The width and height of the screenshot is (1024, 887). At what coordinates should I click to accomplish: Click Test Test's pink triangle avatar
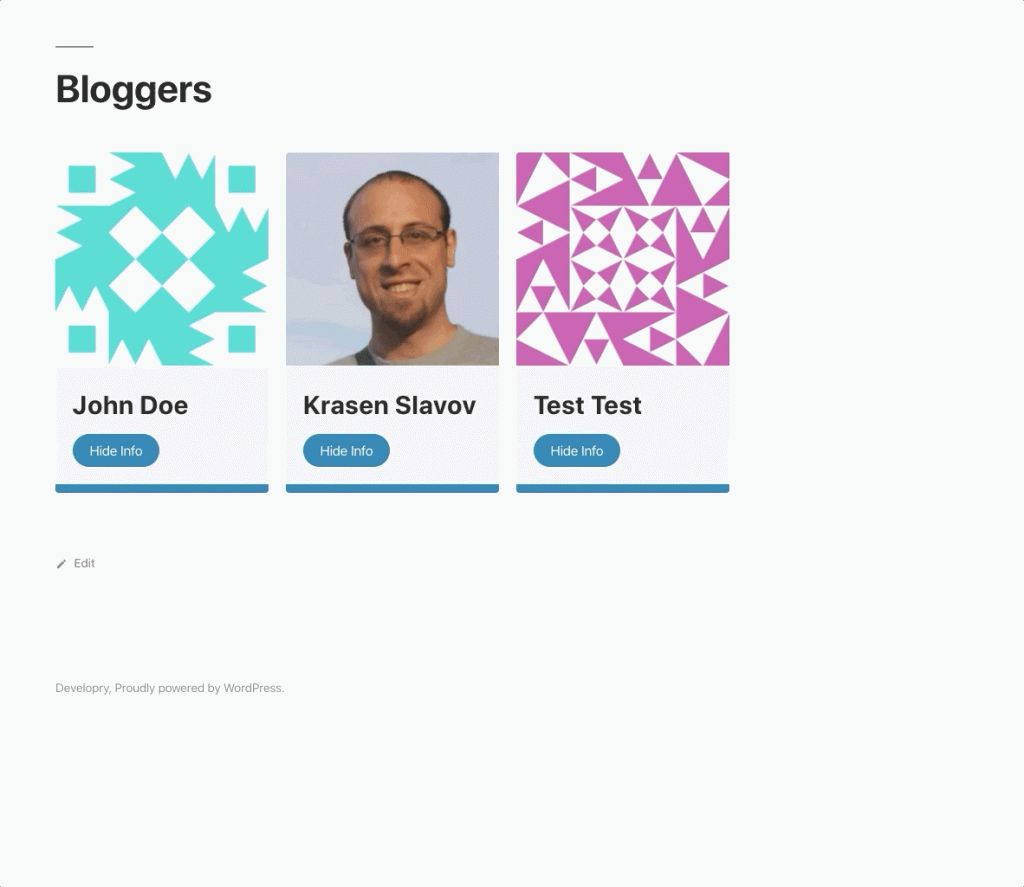click(x=622, y=259)
